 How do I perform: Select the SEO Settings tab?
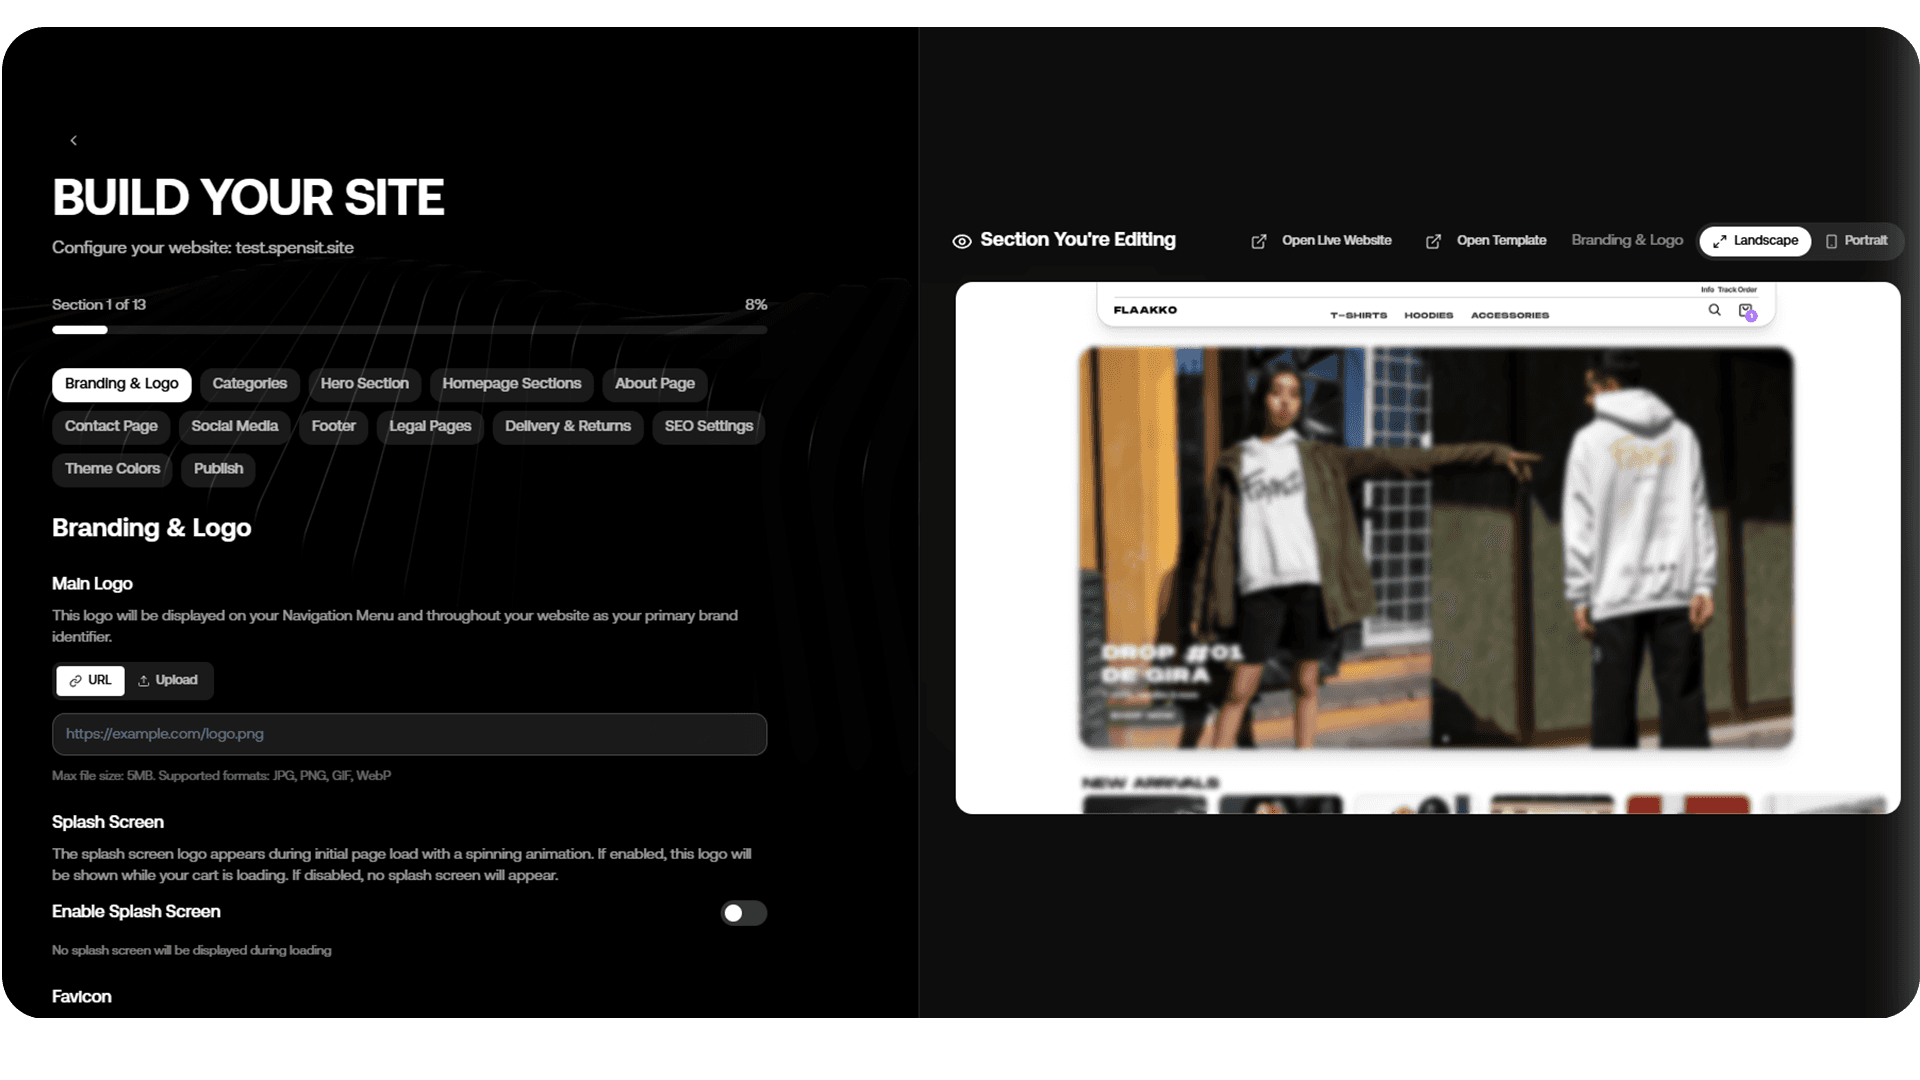(x=709, y=426)
